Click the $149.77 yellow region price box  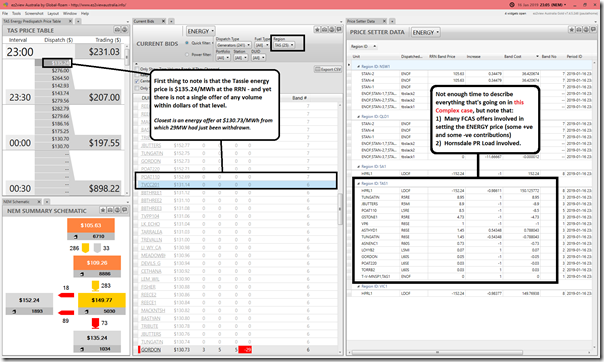click(102, 300)
